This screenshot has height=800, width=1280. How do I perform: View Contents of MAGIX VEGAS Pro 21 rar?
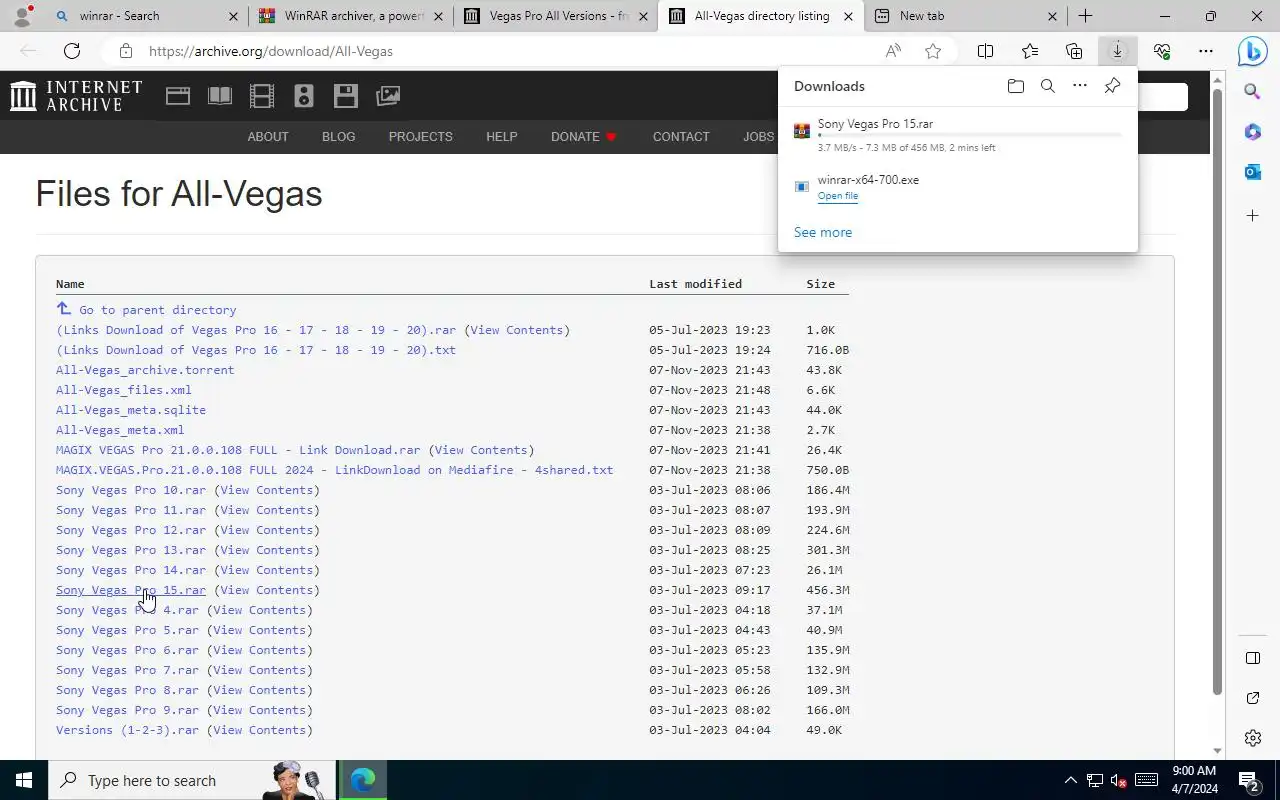tap(481, 450)
